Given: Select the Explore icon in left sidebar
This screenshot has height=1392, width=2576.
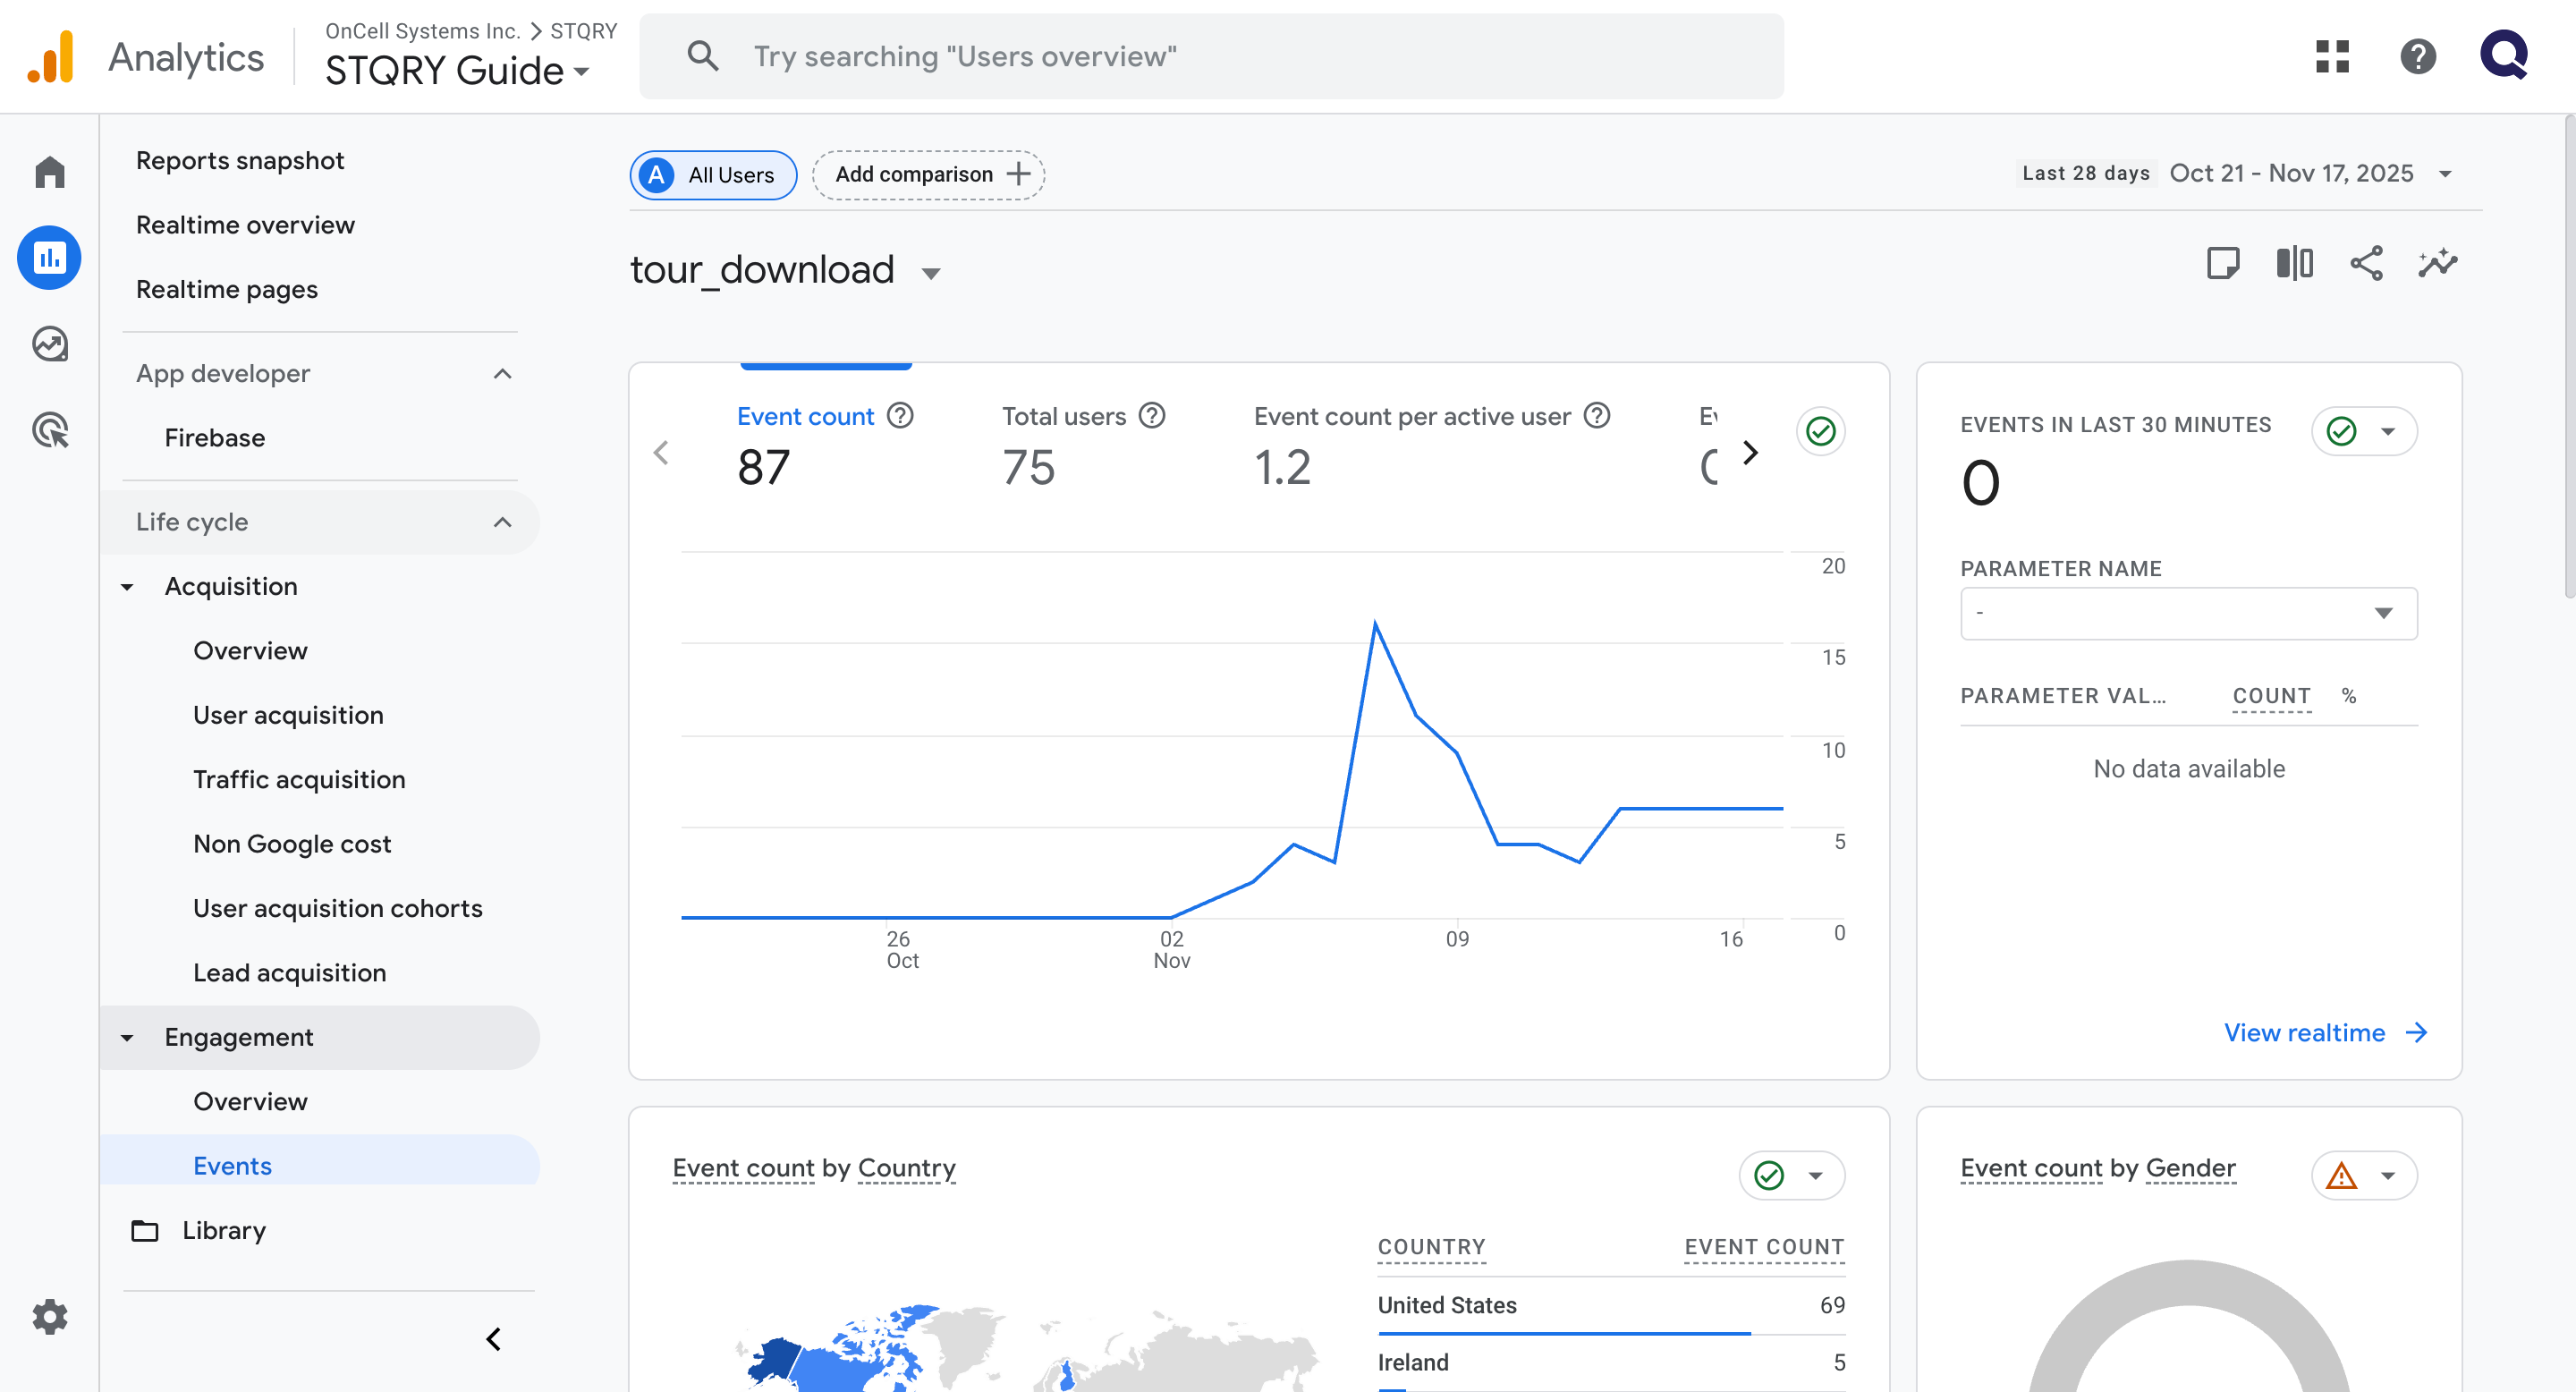Looking at the screenshot, I should tap(48, 344).
